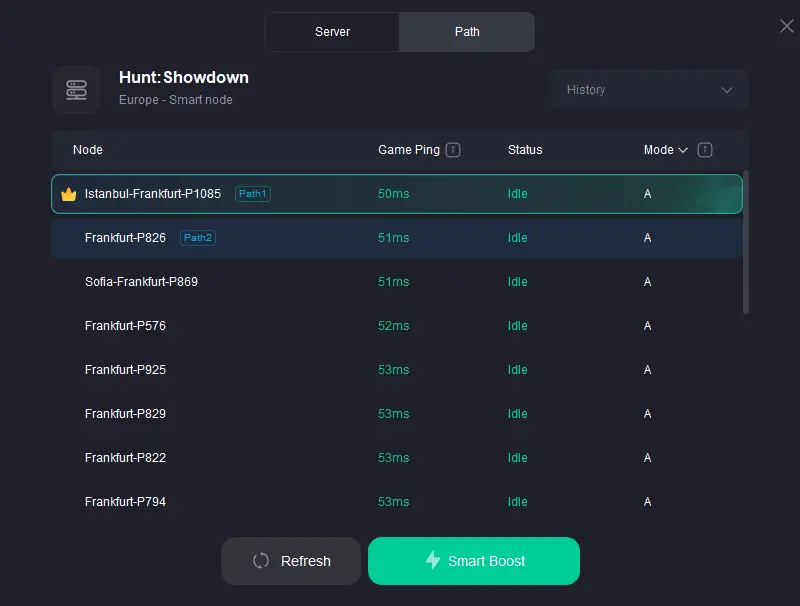Click the 52ms ping value
Image resolution: width=800 pixels, height=606 pixels.
(x=393, y=325)
